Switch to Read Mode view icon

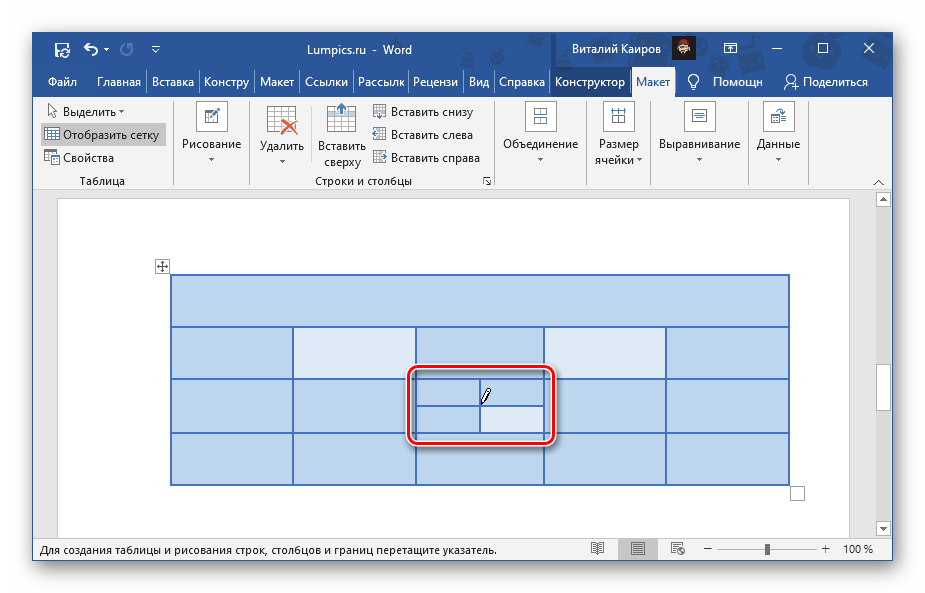(597, 549)
